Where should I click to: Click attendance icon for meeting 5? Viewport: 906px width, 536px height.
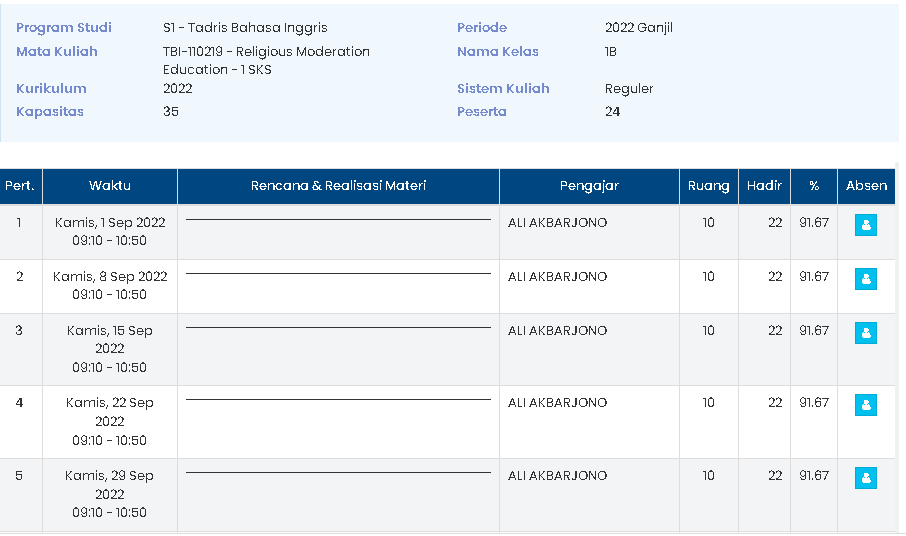click(x=866, y=478)
